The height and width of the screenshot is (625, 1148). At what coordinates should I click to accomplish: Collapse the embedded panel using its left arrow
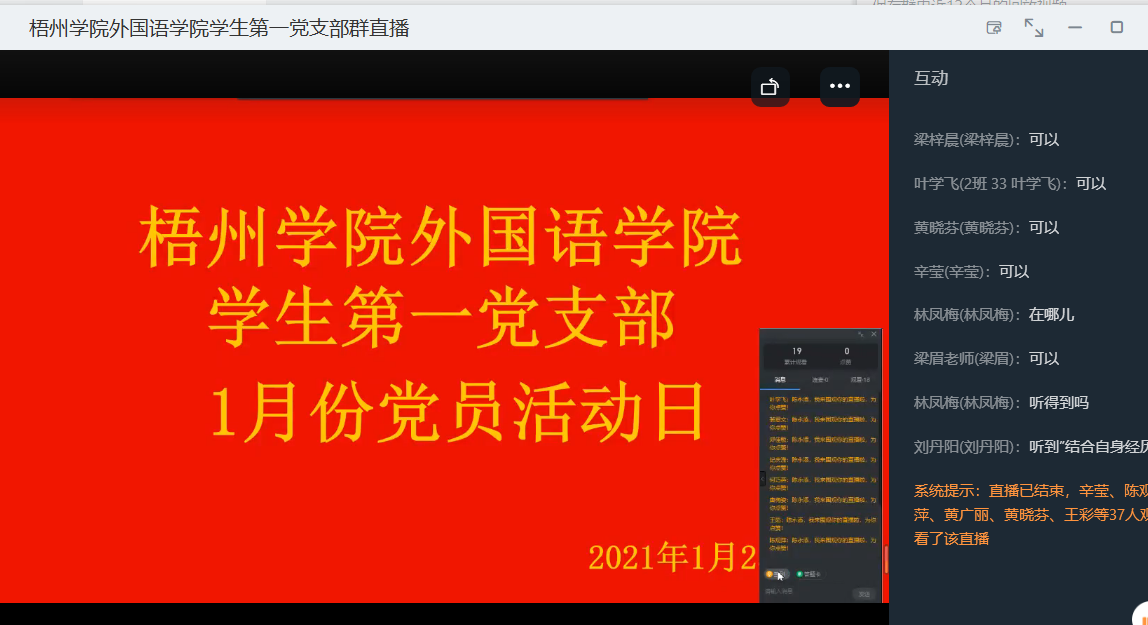(x=762, y=479)
